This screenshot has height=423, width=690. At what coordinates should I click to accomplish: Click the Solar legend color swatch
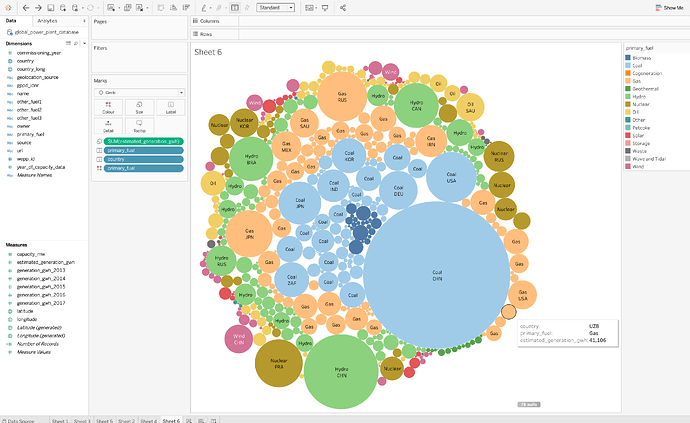[628, 136]
